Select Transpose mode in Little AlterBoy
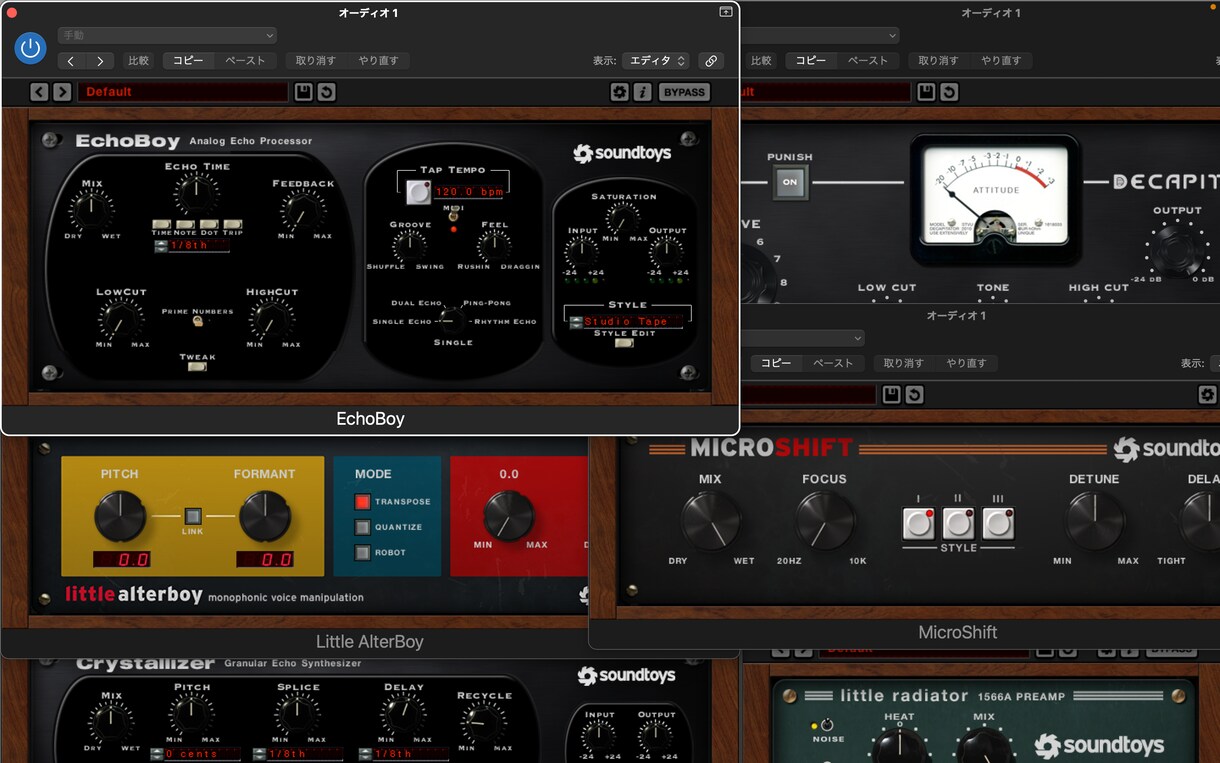1220x763 pixels. (362, 502)
